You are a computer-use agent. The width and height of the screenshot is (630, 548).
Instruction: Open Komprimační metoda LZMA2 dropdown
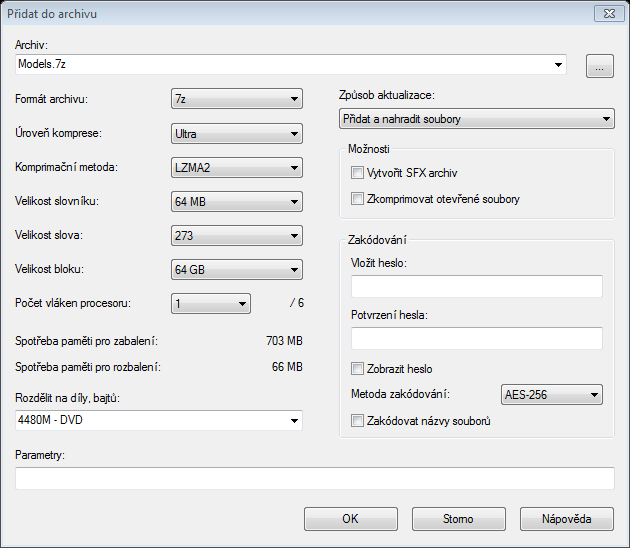tap(237, 167)
